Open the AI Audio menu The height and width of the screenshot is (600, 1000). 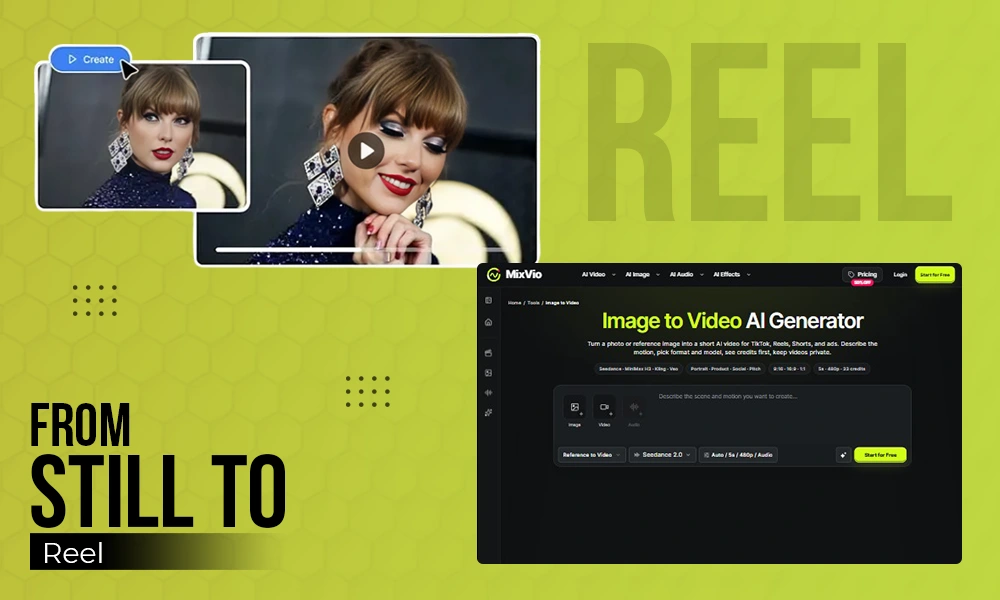pos(681,274)
